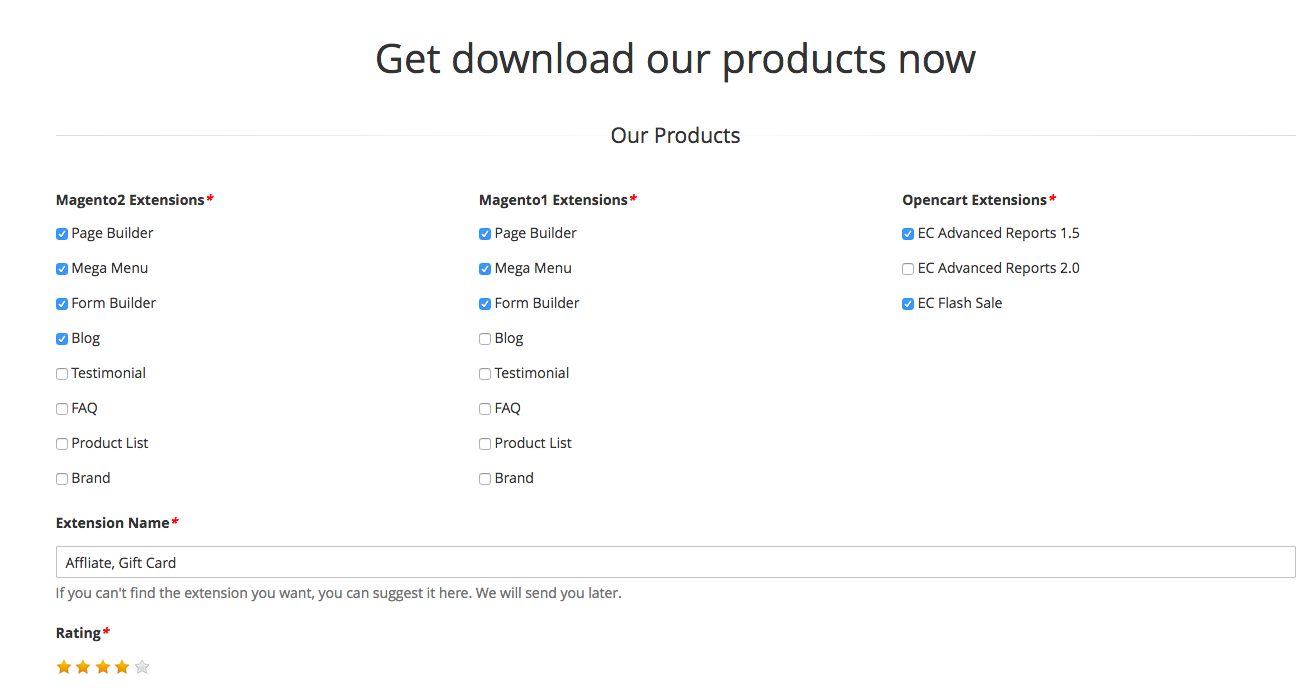Uncheck Magento2 Blog checkbox

pos(62,339)
